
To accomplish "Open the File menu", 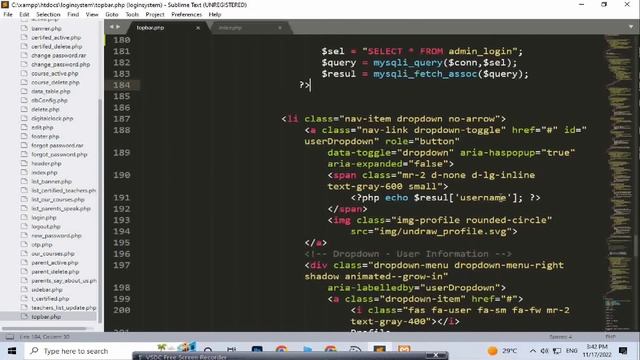I will 8,14.
